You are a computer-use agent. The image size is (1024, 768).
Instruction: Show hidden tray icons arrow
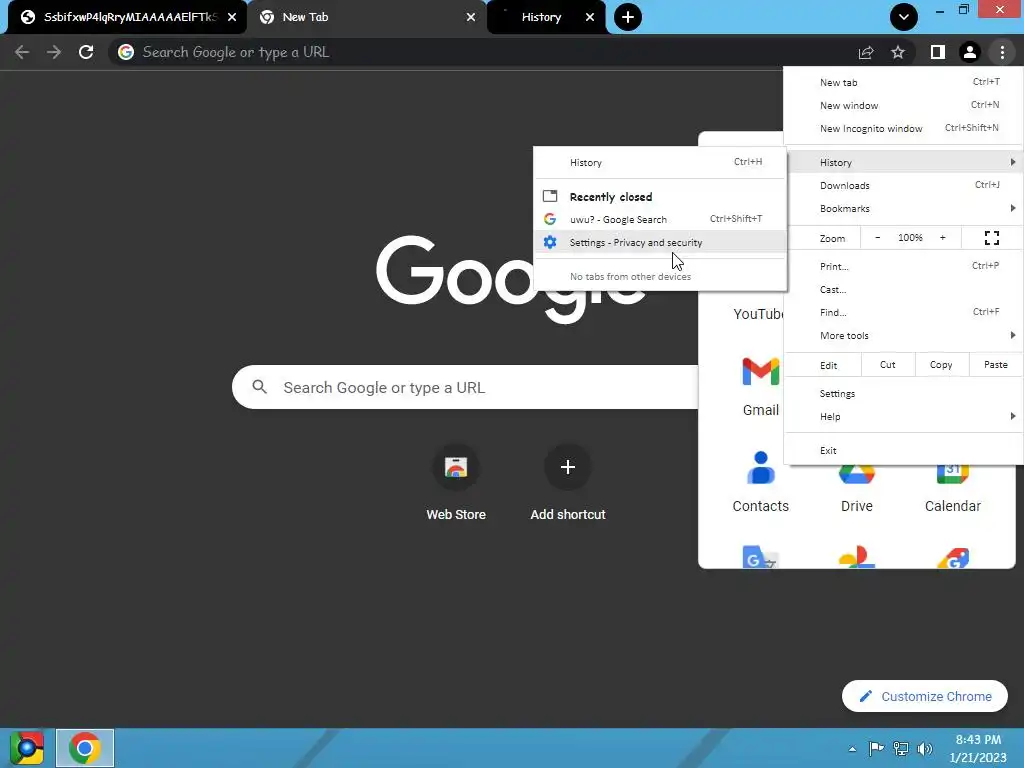coord(852,749)
